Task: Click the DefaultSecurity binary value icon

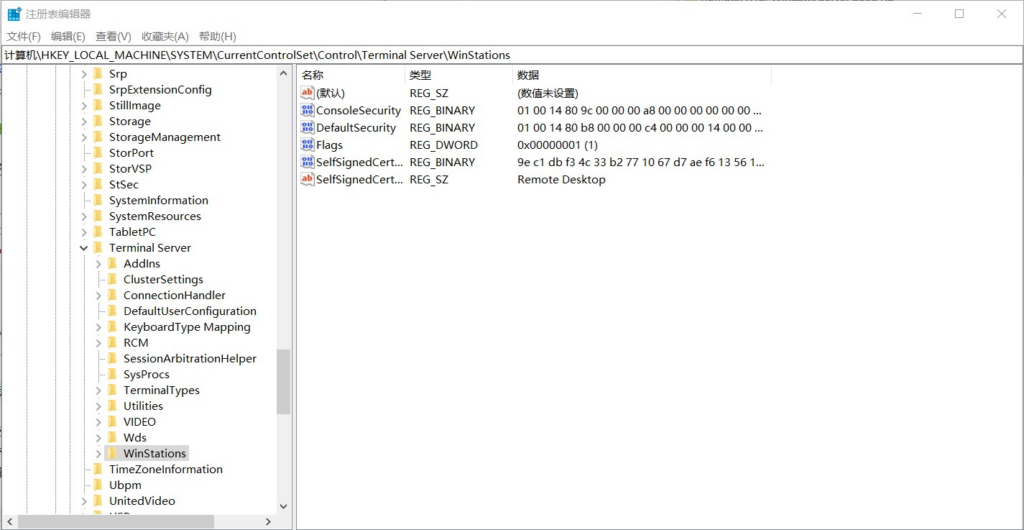Action: (307, 128)
